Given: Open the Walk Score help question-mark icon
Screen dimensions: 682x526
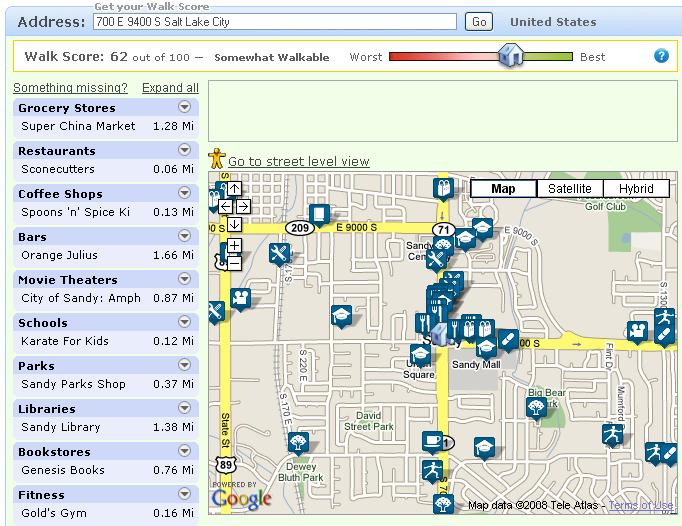Looking at the screenshot, I should [x=661, y=56].
